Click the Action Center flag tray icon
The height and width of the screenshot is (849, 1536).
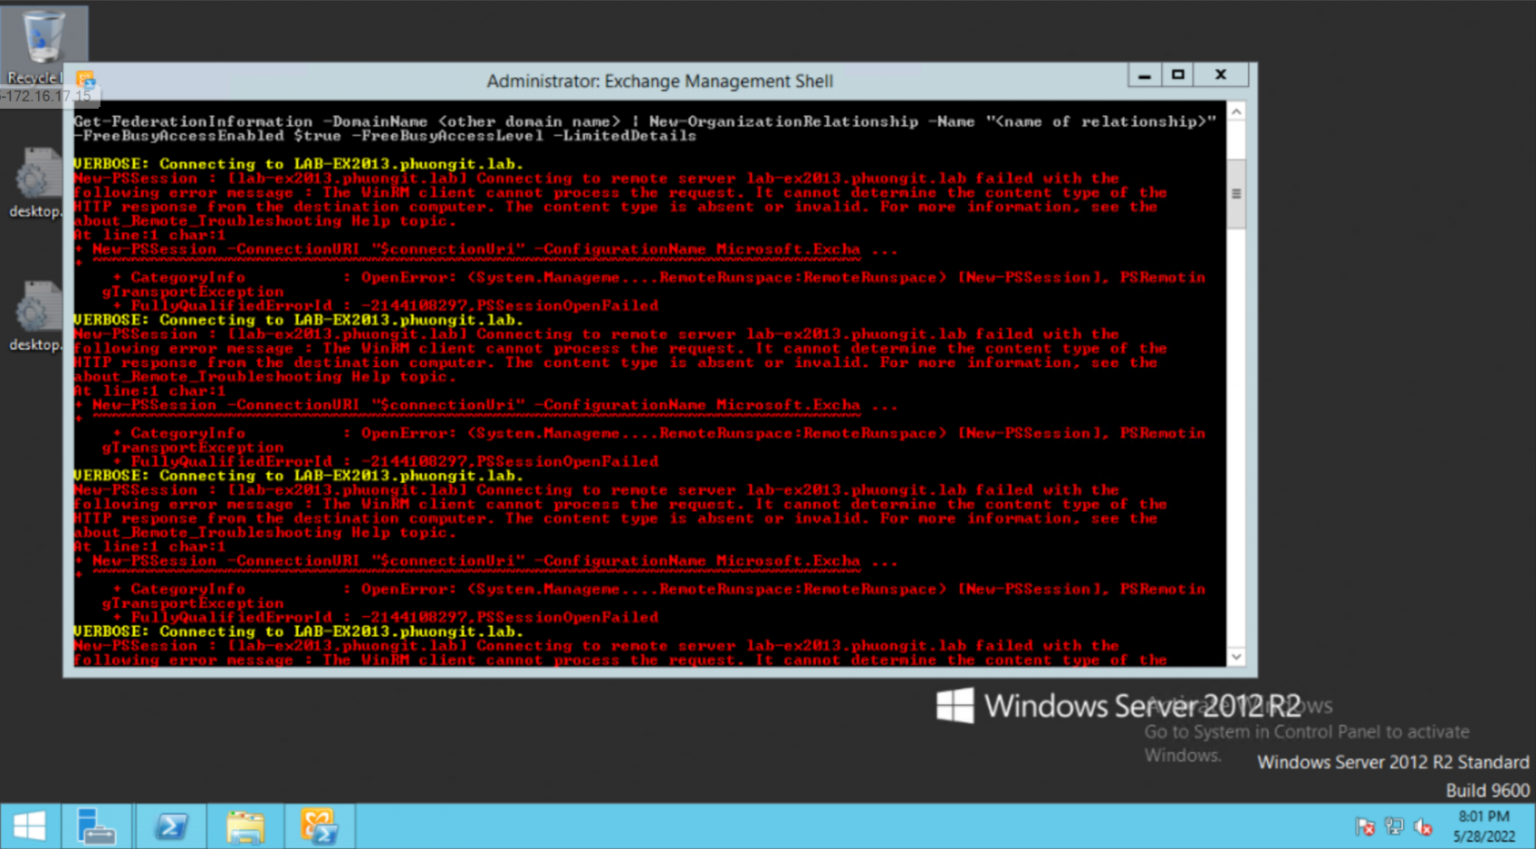pyautogui.click(x=1365, y=827)
